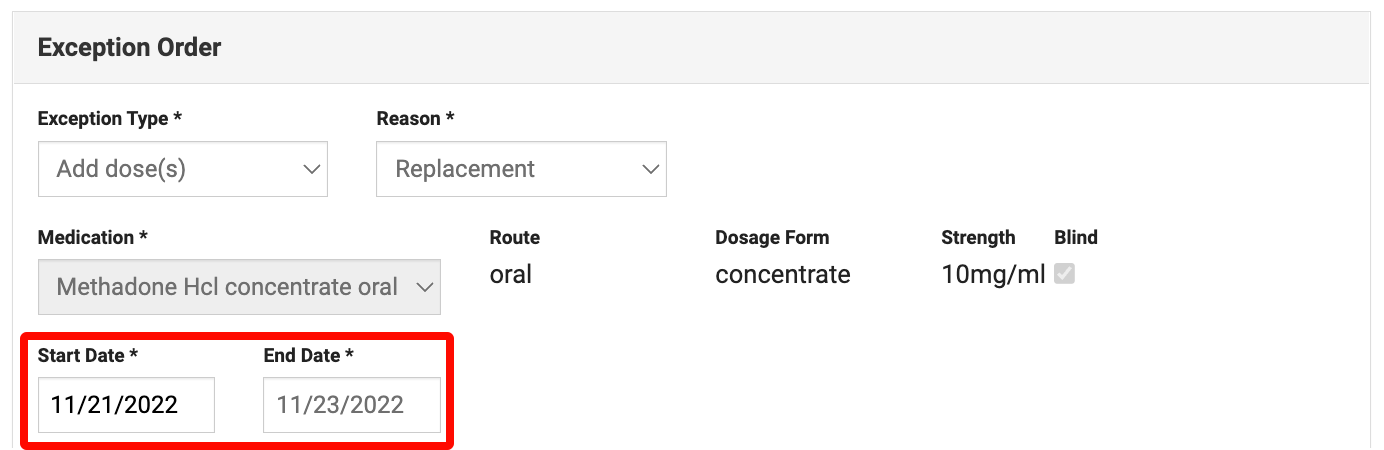Toggle the Blind checkbox
This screenshot has width=1384, height=450.
pos(1065,274)
